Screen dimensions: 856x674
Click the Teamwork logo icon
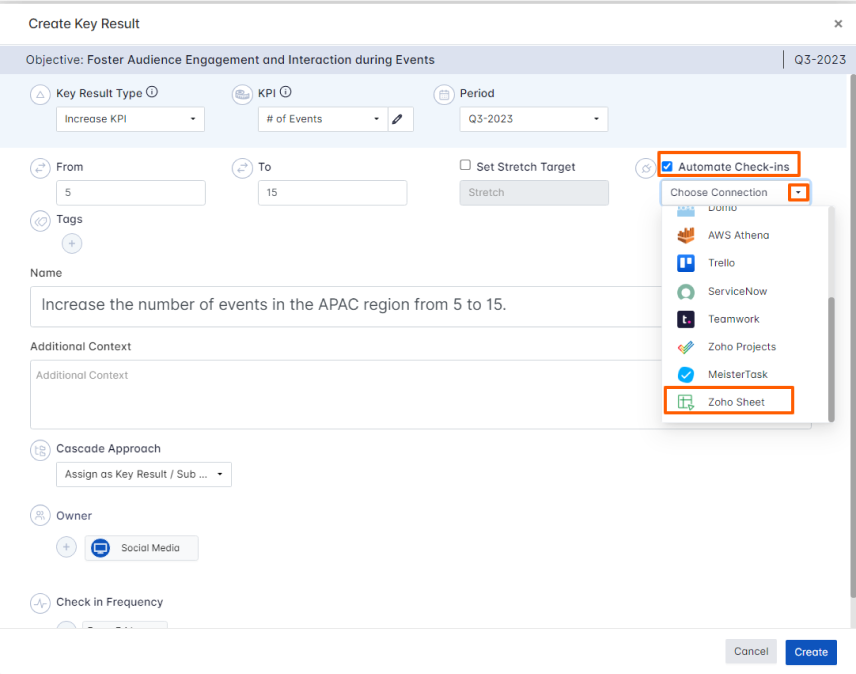pyautogui.click(x=686, y=319)
